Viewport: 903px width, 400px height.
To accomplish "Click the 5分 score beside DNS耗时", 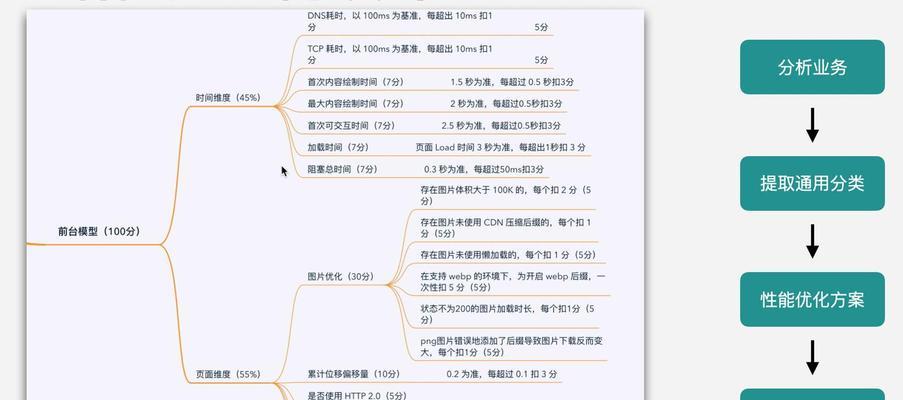I will pos(541,27).
